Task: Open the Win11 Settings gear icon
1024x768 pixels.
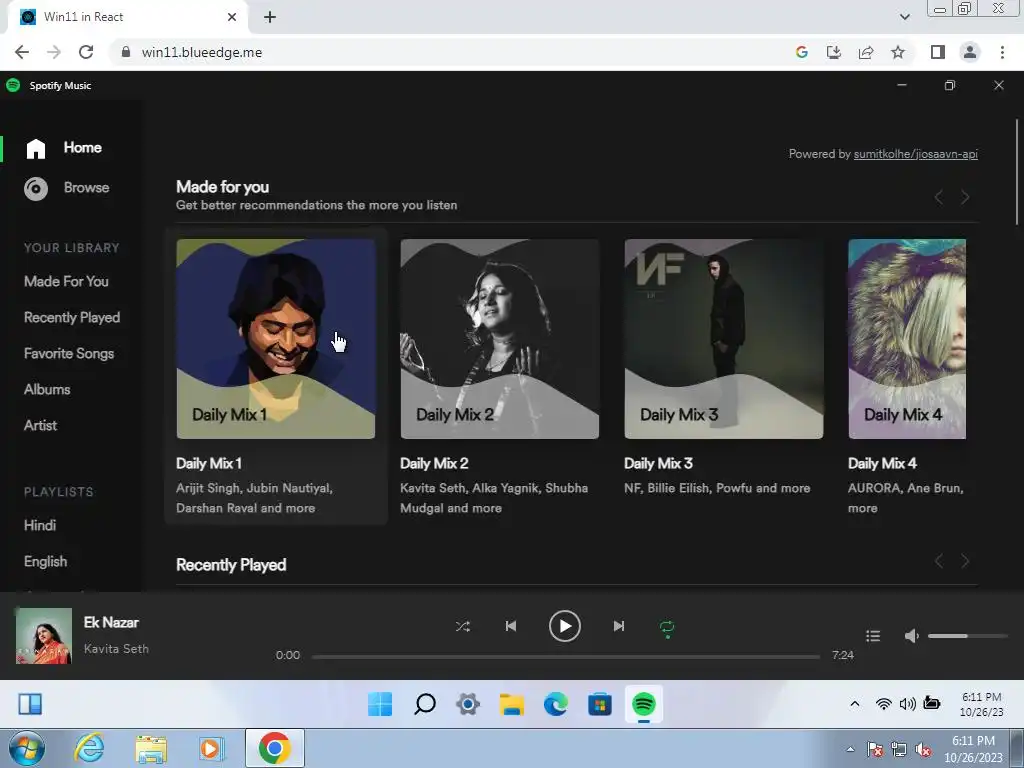Action: pyautogui.click(x=468, y=704)
